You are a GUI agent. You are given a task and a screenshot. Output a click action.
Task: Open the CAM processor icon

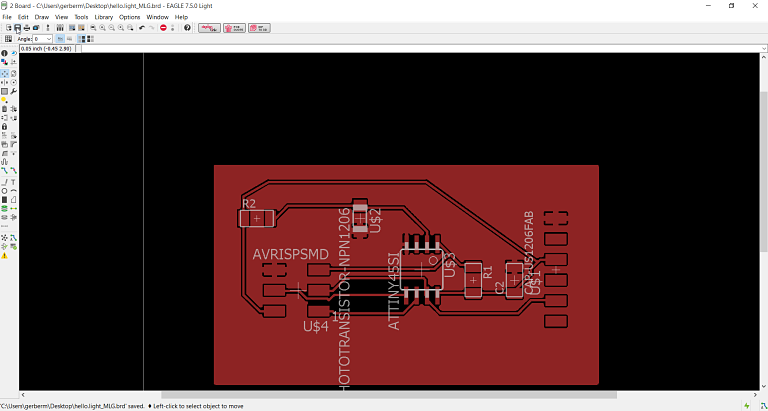pyautogui.click(x=36, y=28)
